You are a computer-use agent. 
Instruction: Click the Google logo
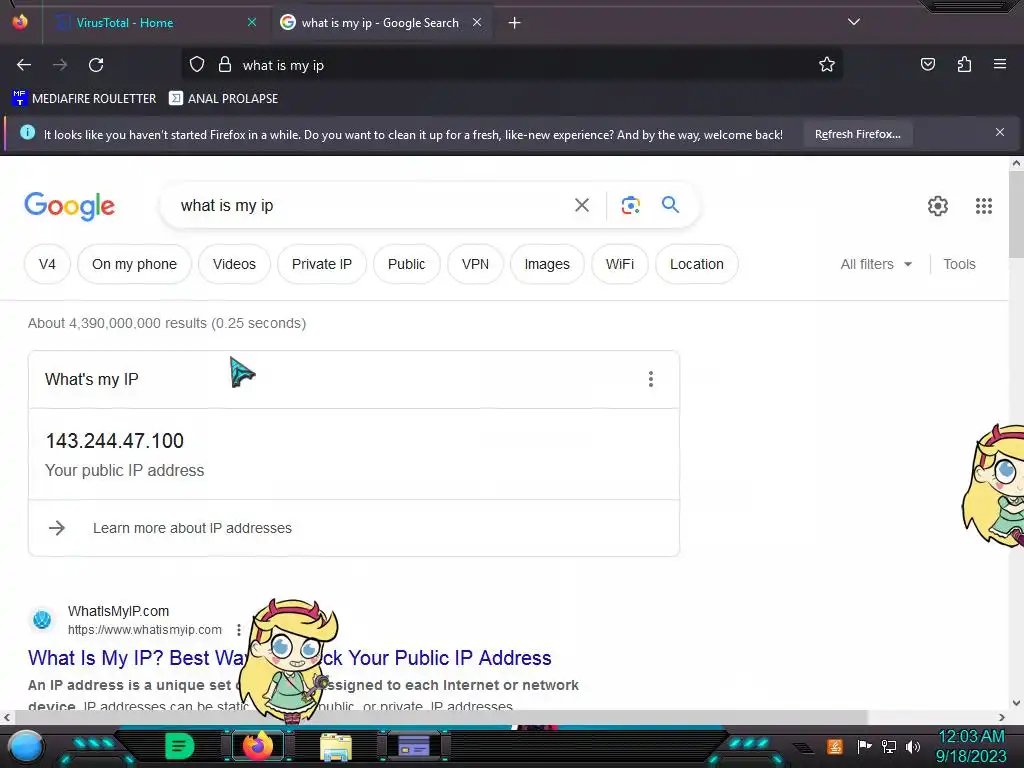pyautogui.click(x=69, y=206)
